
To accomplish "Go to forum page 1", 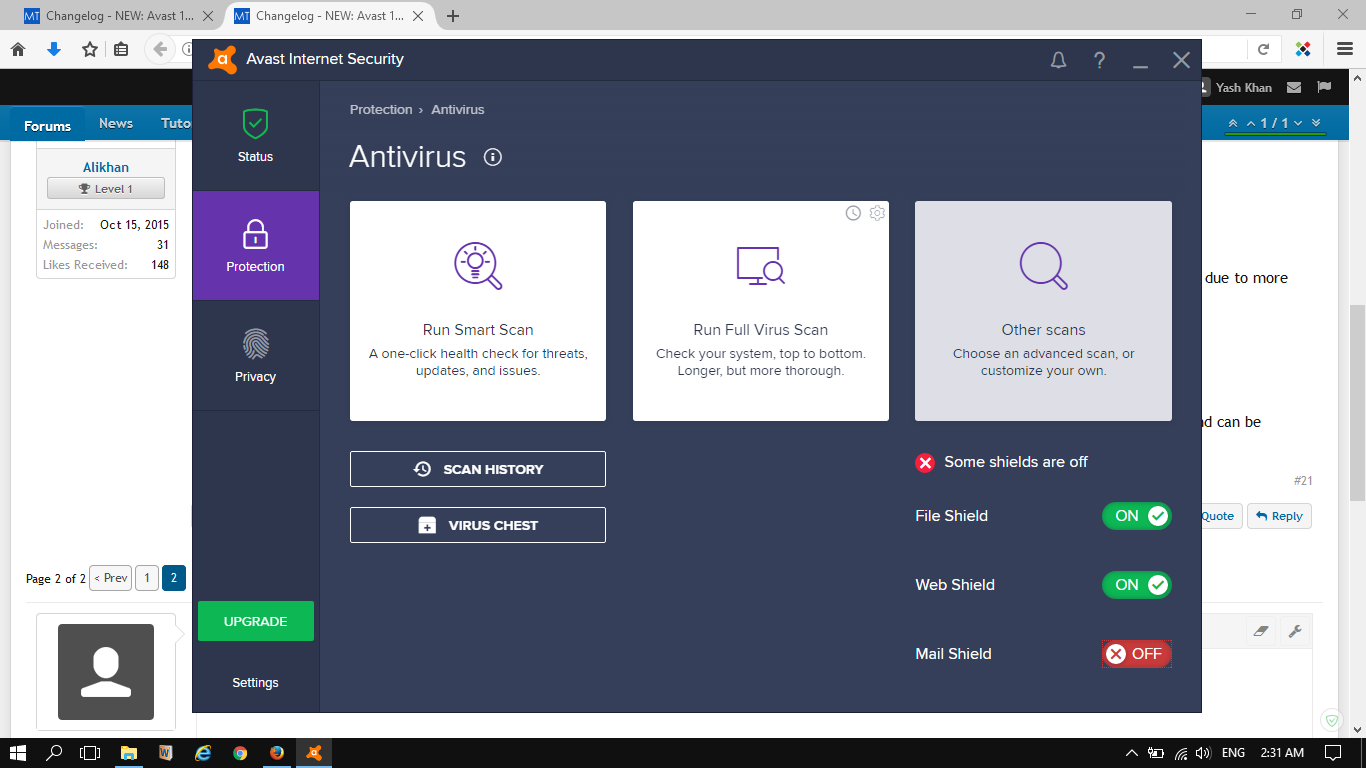I will pos(147,578).
